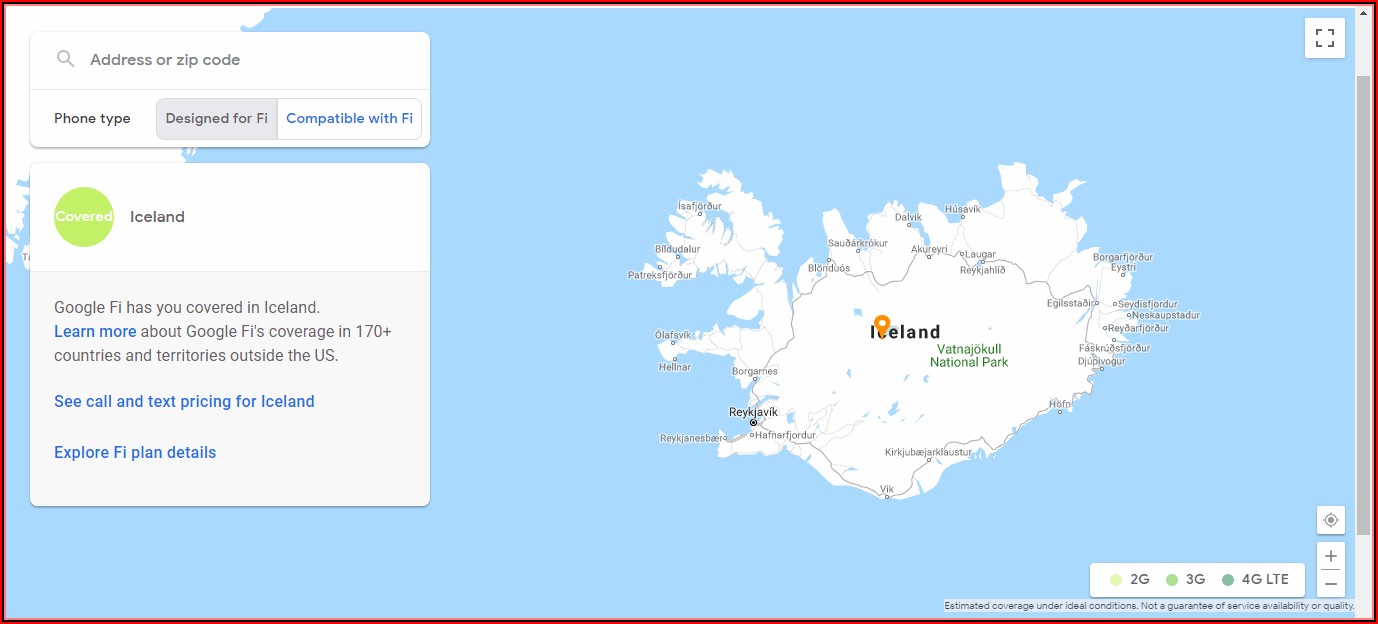Click Hellnar label on the map
Image resolution: width=1378 pixels, height=624 pixels.
pyautogui.click(x=675, y=367)
